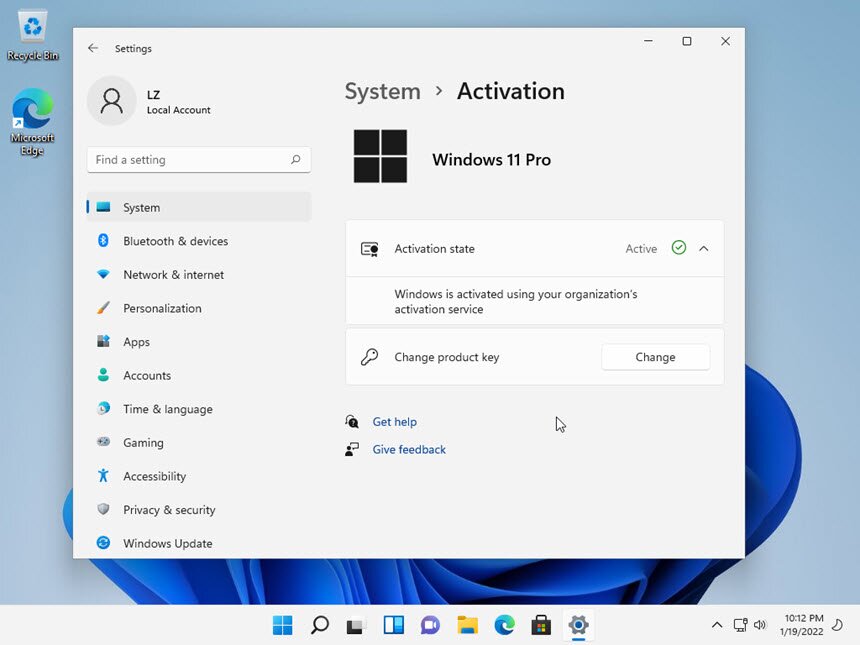Image resolution: width=860 pixels, height=645 pixels.
Task: Click the Activation state certificate icon
Action: click(370, 249)
